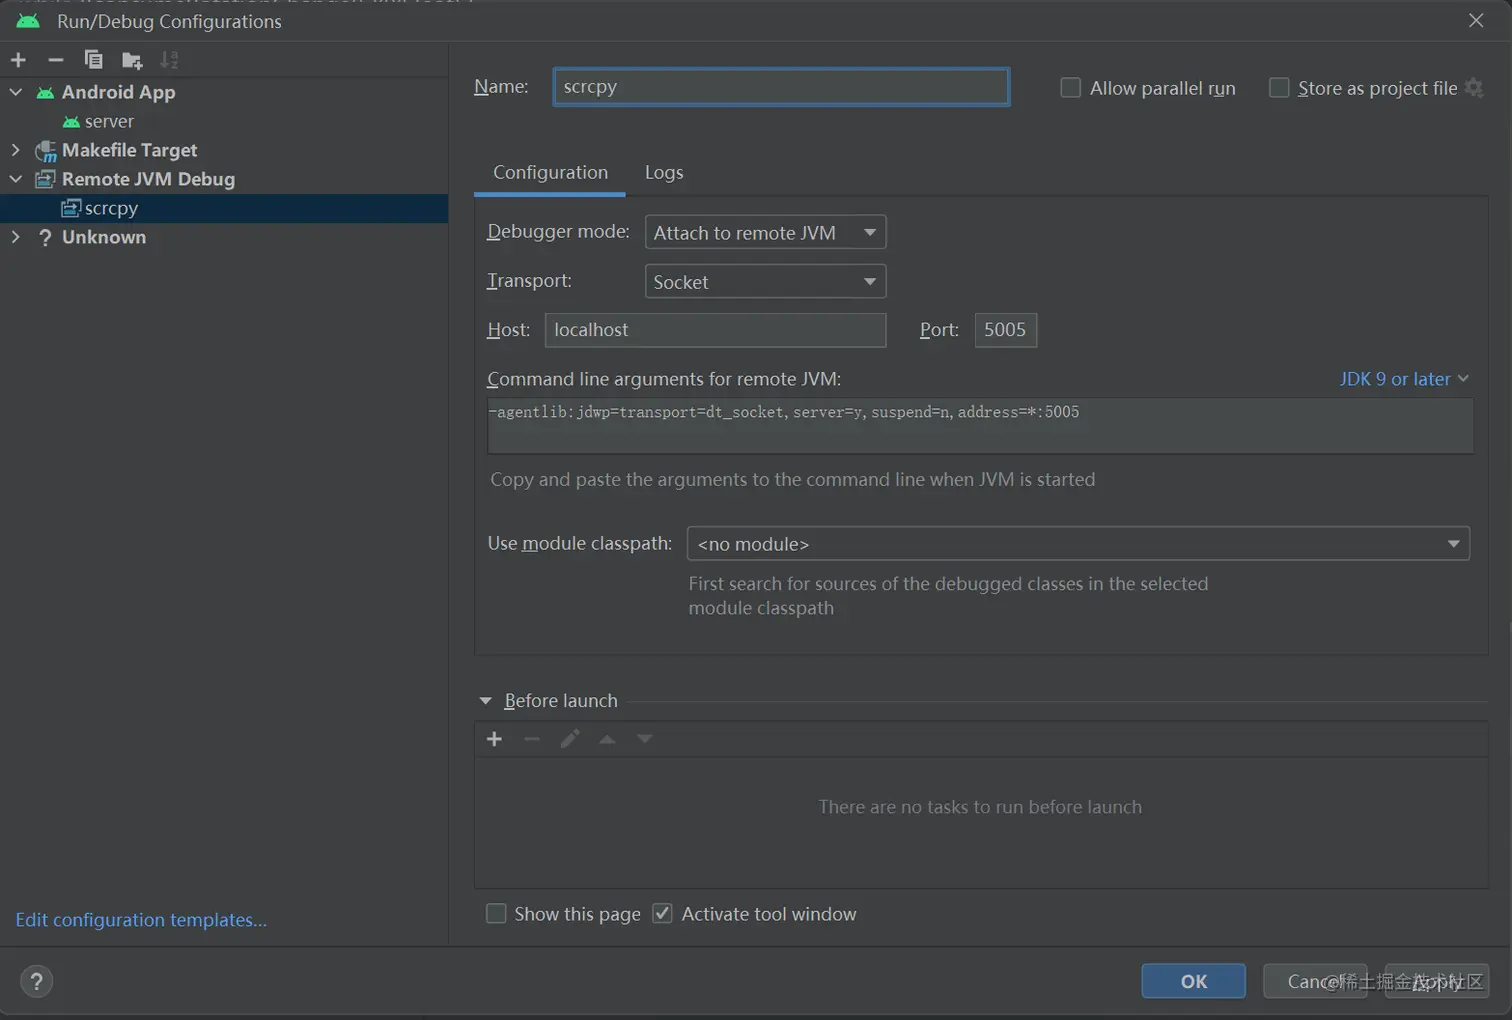1512x1020 pixels.
Task: Sort the configurations alphabetically
Action: (x=170, y=60)
